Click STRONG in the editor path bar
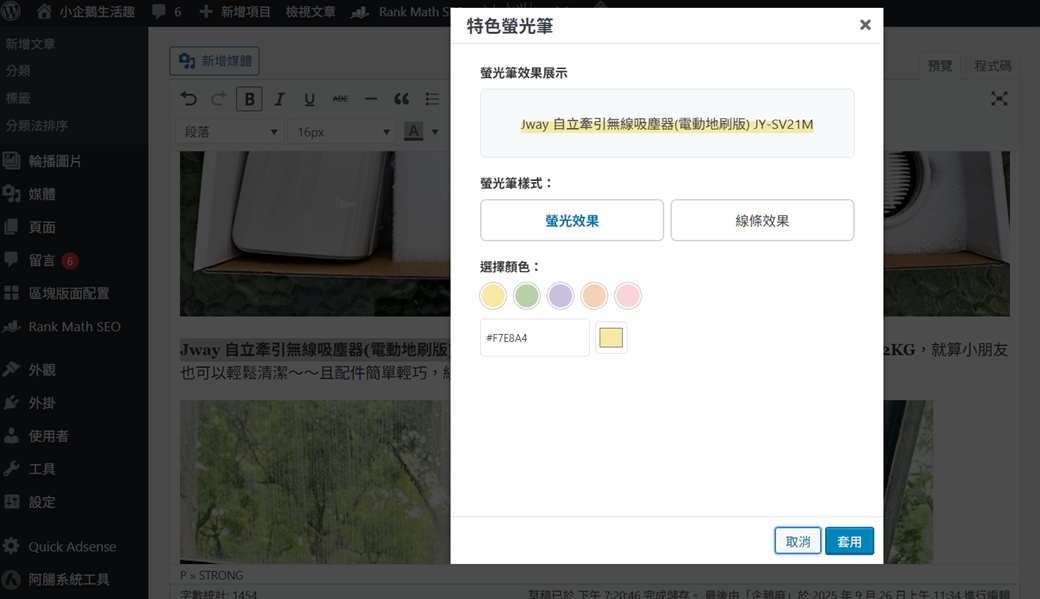1040x599 pixels. click(x=221, y=575)
